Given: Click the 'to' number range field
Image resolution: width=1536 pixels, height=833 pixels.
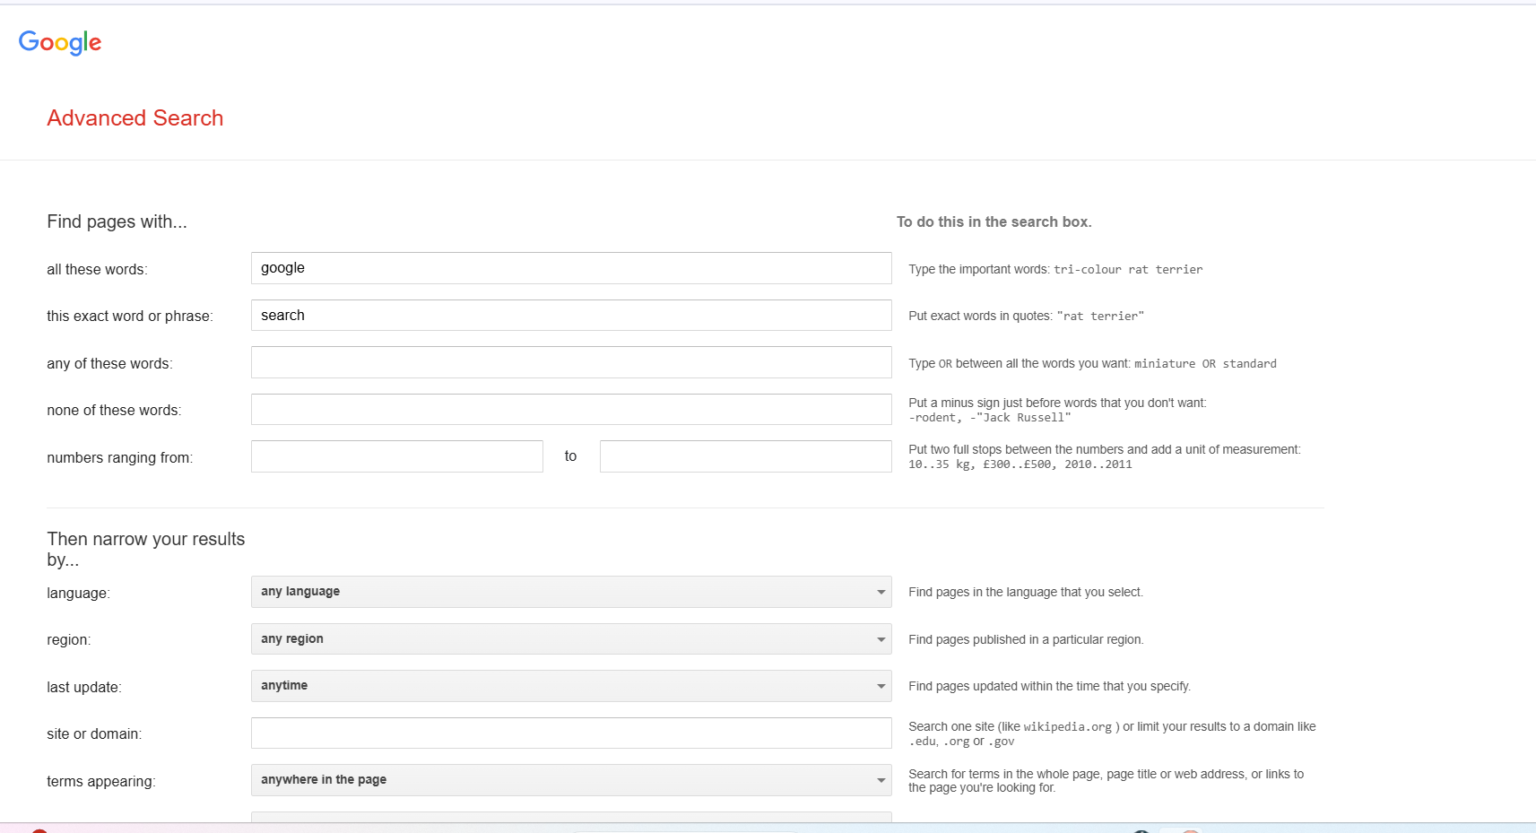Looking at the screenshot, I should coord(745,456).
